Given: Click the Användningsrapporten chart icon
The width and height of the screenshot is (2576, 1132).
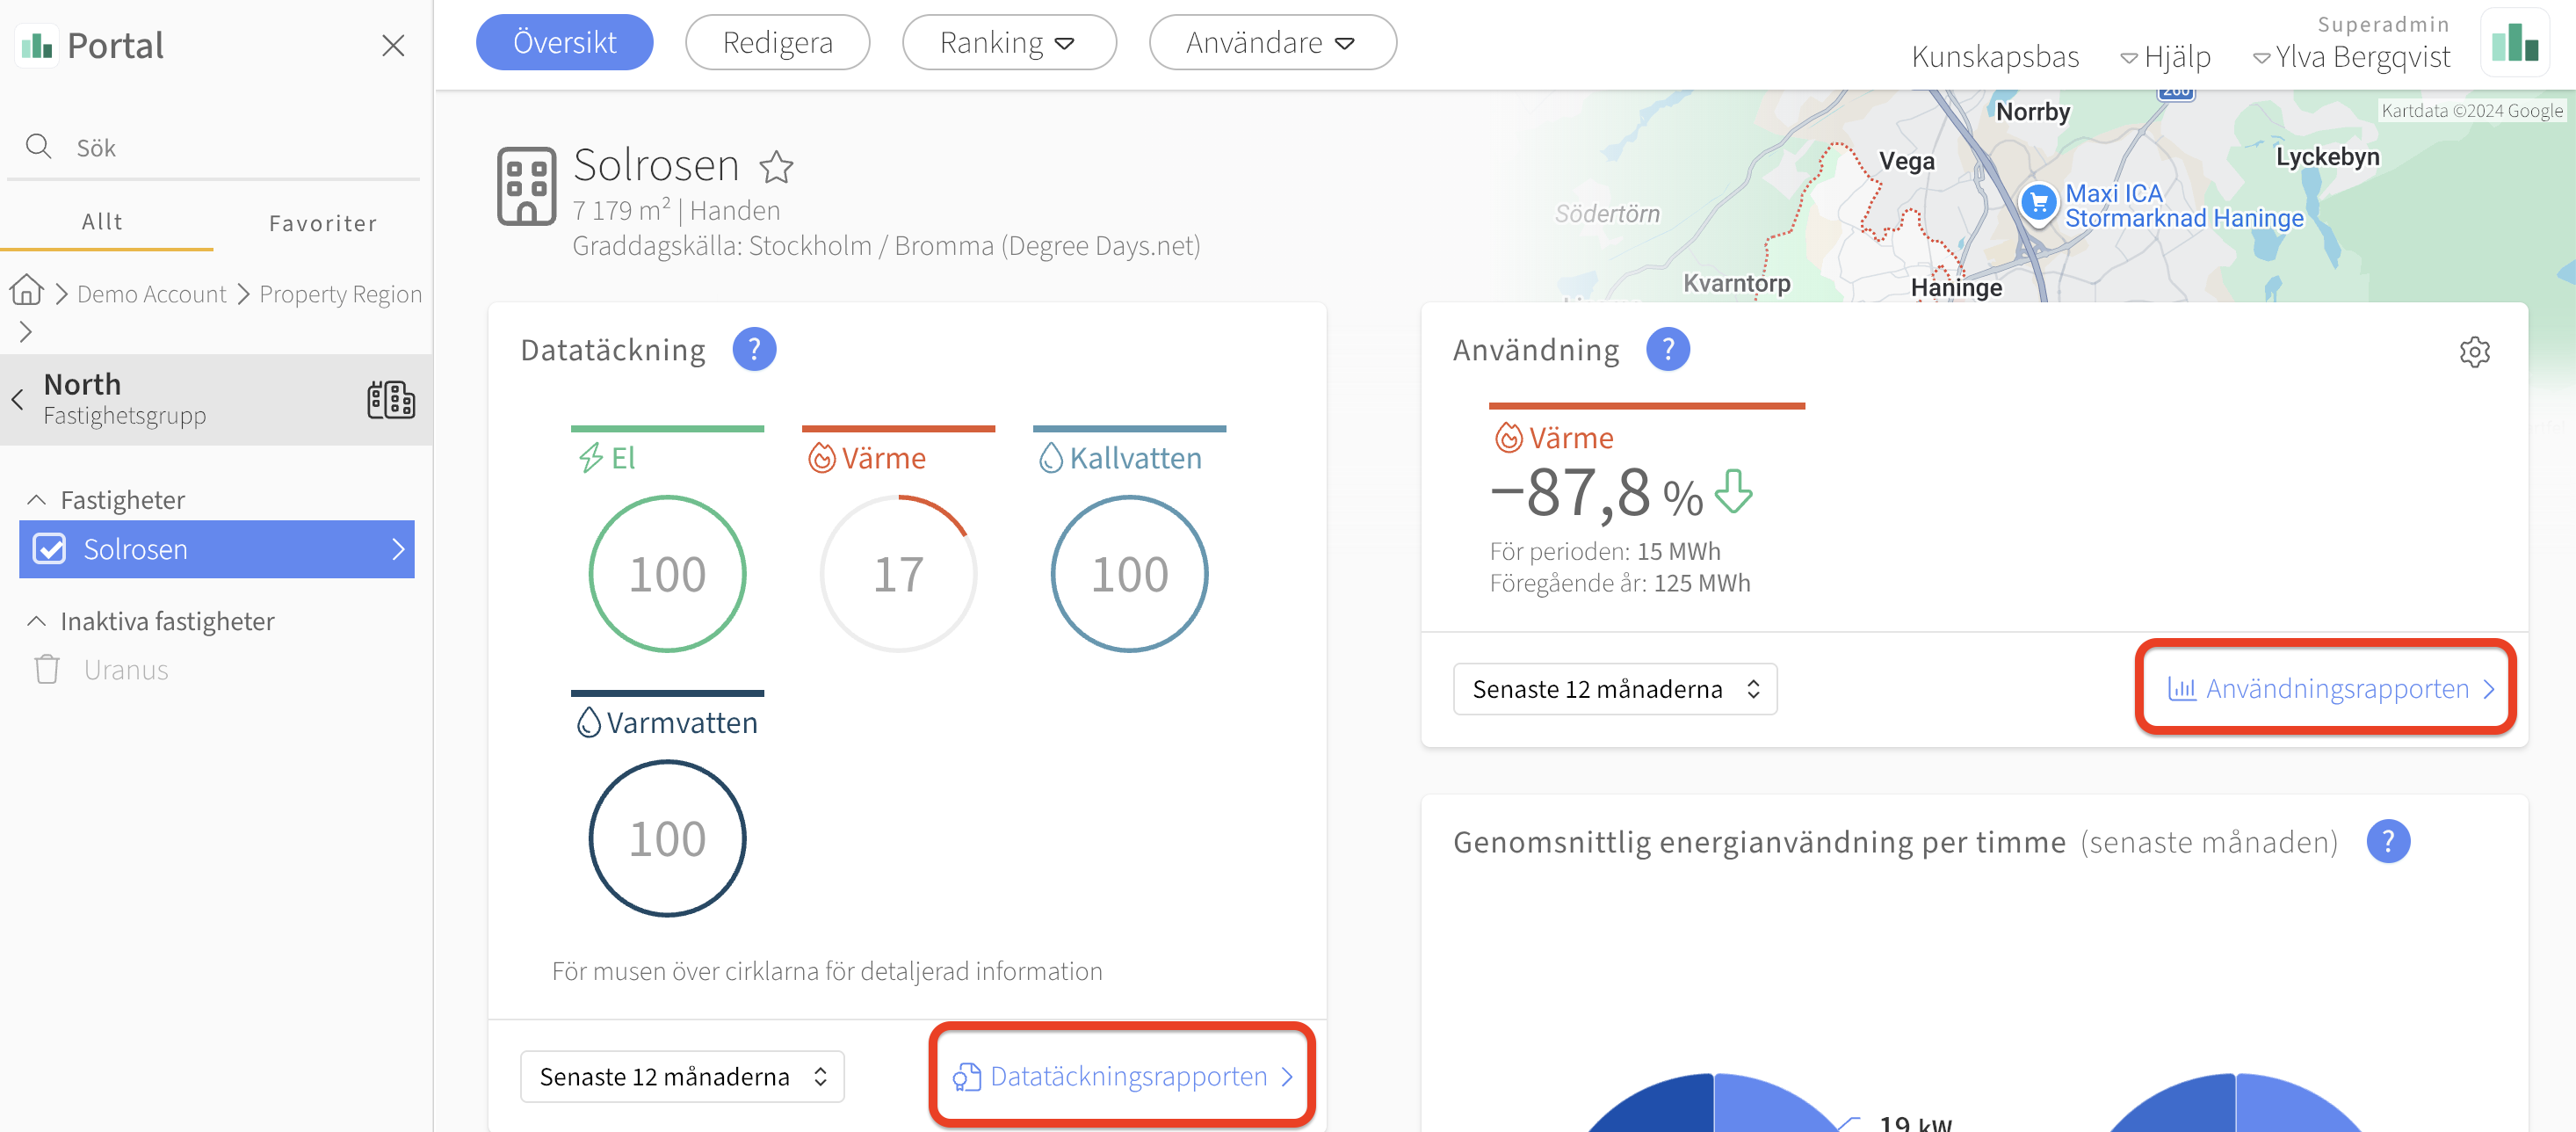Looking at the screenshot, I should [x=2181, y=688].
